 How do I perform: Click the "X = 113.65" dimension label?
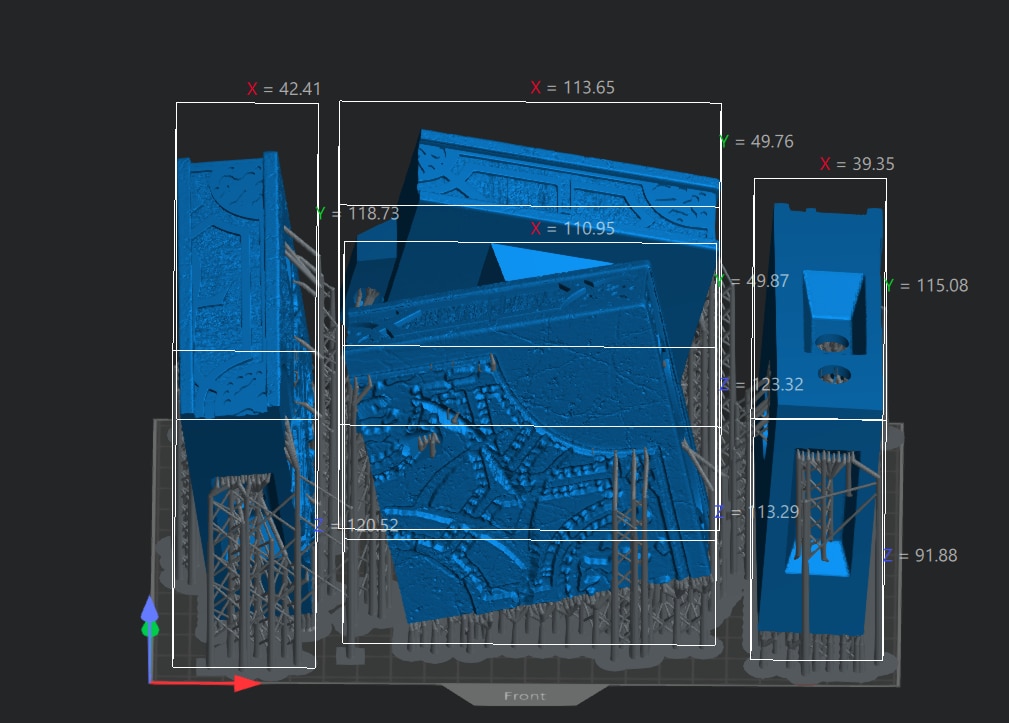(573, 87)
